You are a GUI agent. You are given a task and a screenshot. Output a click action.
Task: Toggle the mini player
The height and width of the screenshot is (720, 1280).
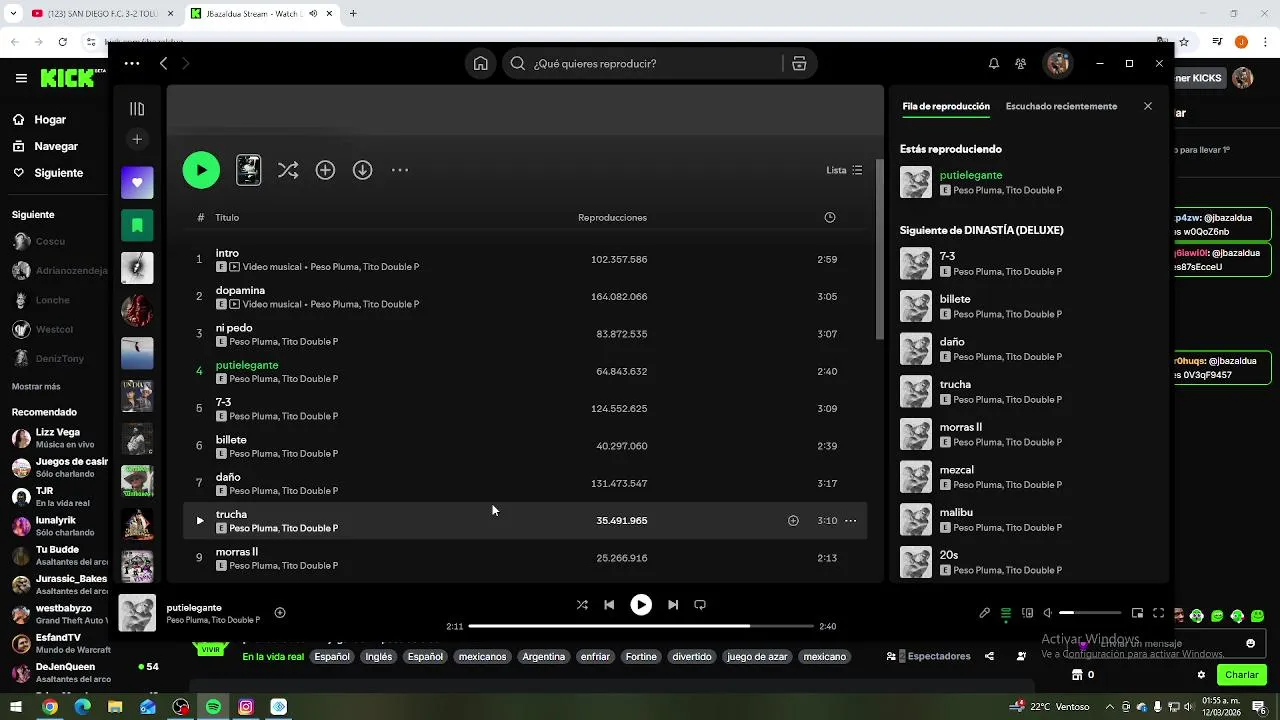click(1137, 613)
